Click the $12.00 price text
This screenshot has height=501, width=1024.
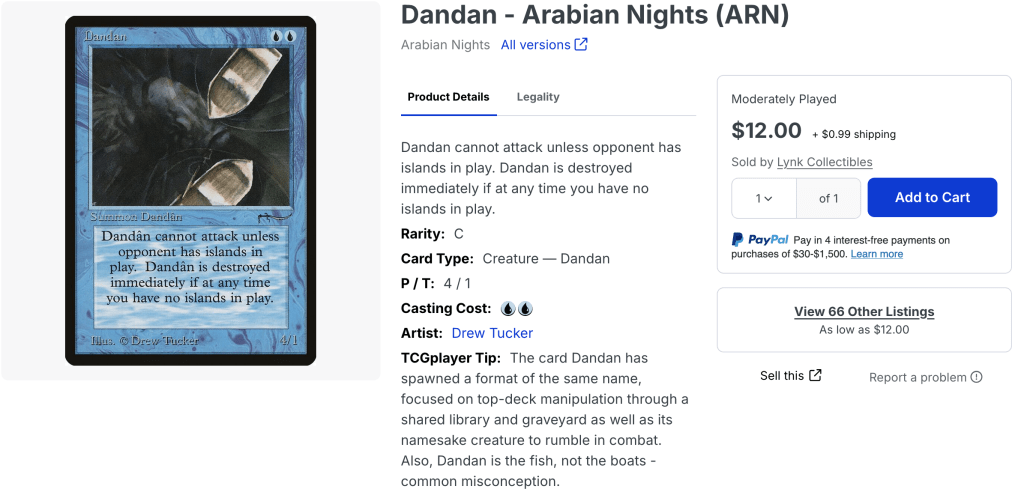[766, 131]
